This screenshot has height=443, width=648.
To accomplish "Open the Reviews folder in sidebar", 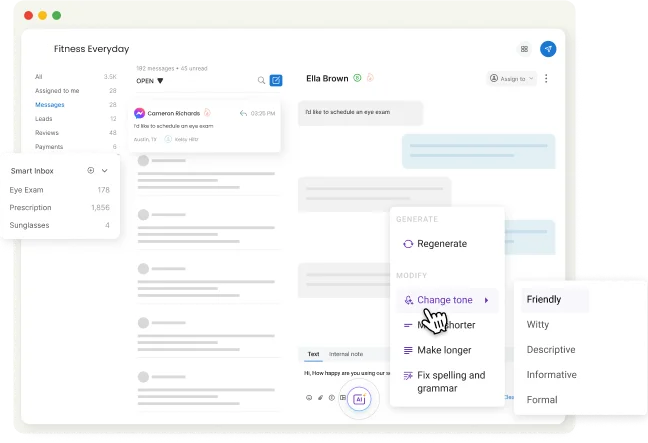I will point(47,132).
